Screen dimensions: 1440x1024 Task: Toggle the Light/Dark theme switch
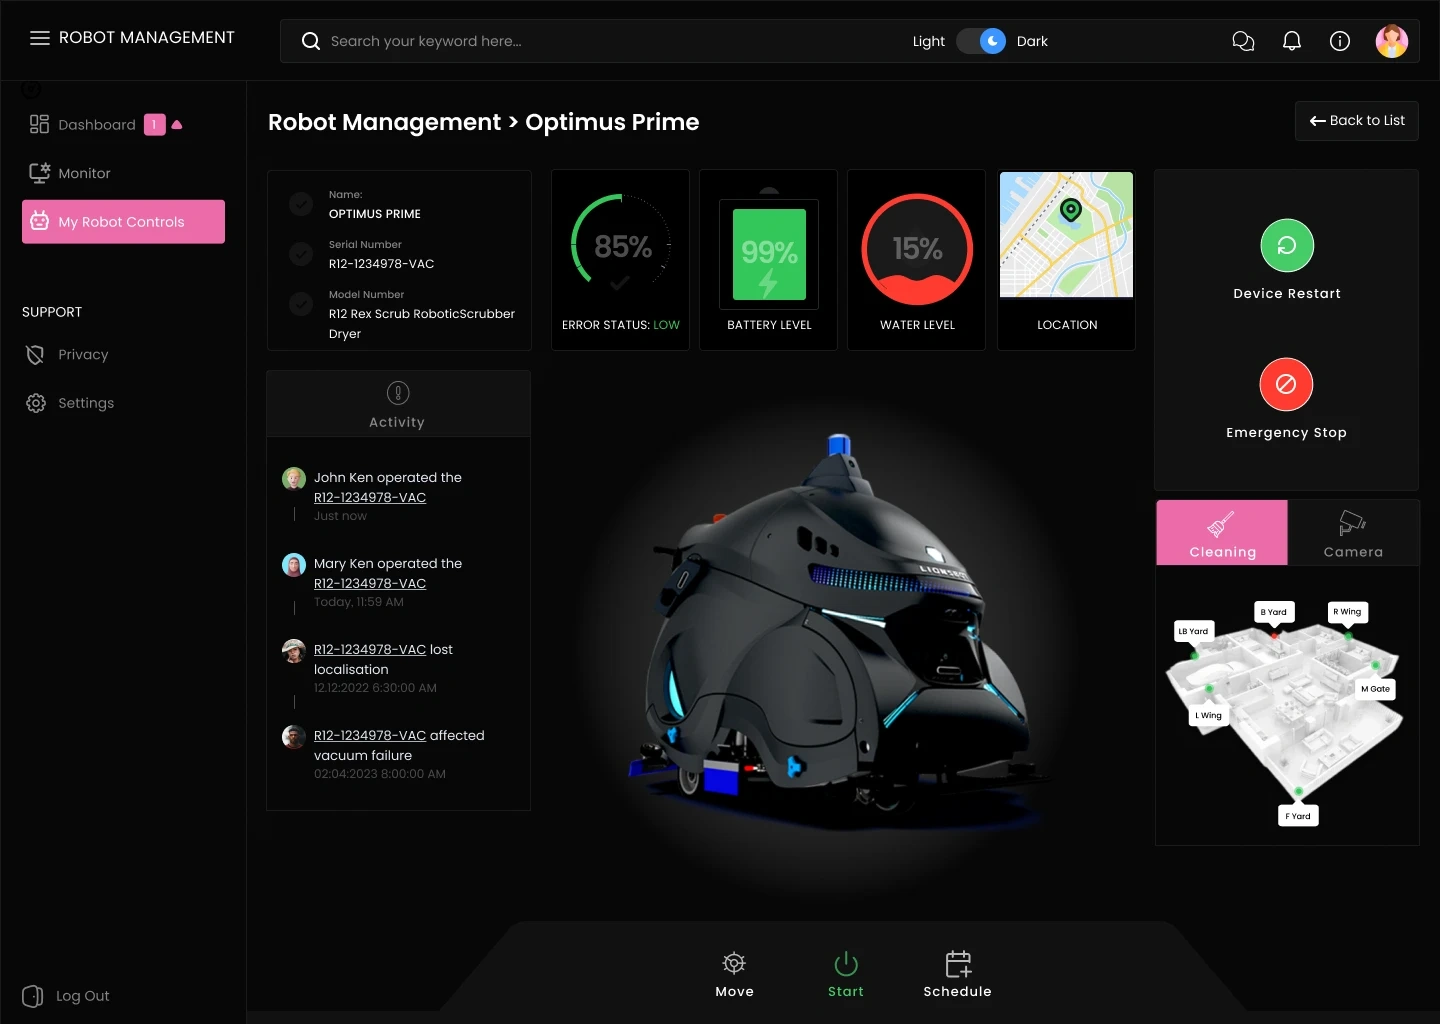tap(981, 41)
